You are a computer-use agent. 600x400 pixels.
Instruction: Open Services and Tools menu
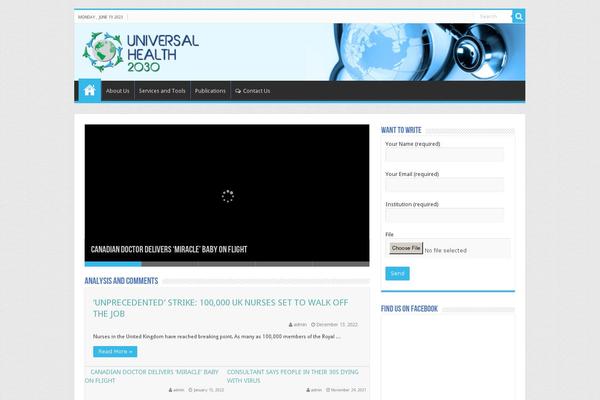pyautogui.click(x=162, y=91)
